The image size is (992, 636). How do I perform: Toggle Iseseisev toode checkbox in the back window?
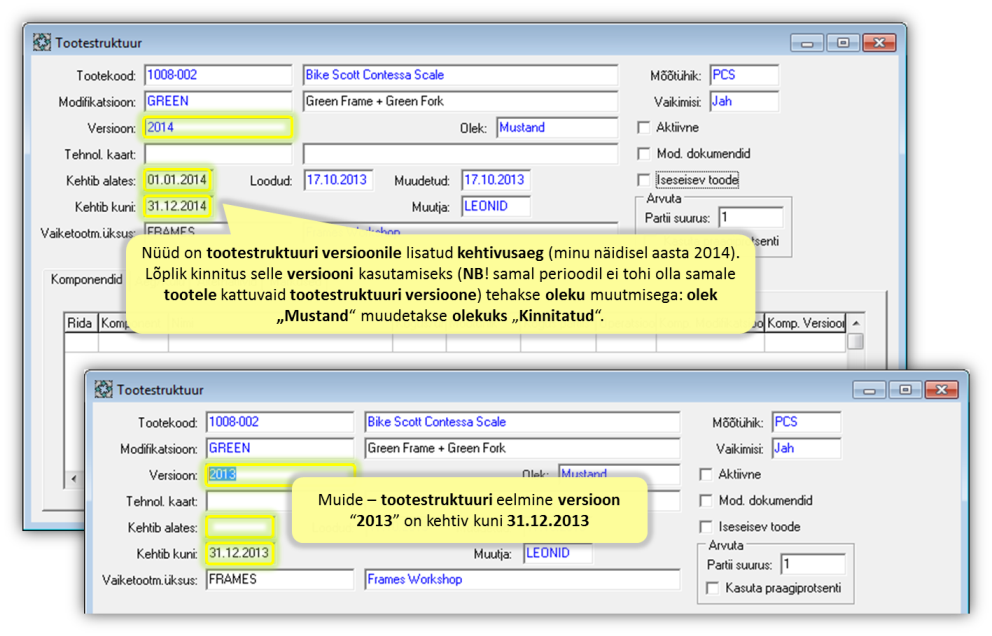coord(643,180)
